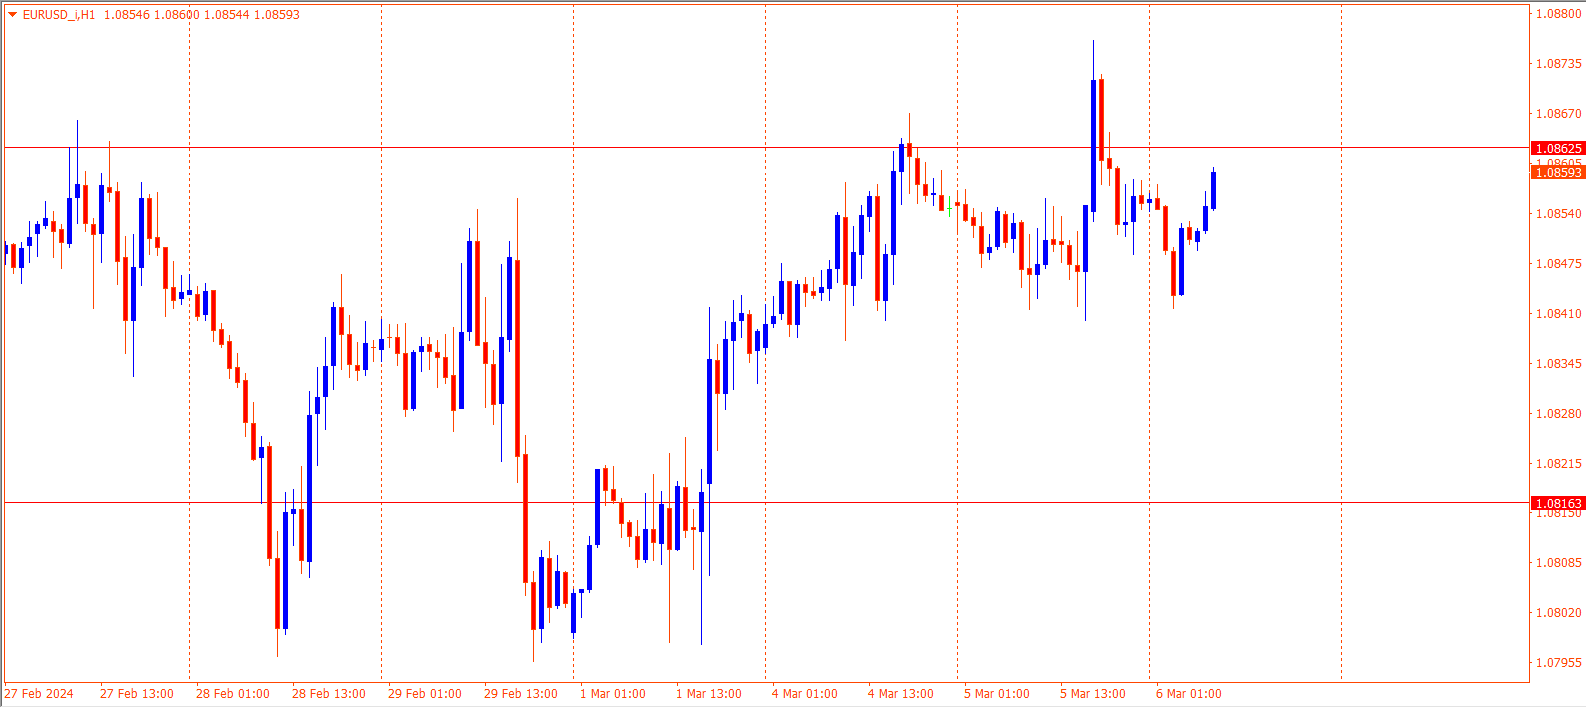Select the 1.08625 horizontal line price tag
The width and height of the screenshot is (1586, 708).
(1558, 148)
